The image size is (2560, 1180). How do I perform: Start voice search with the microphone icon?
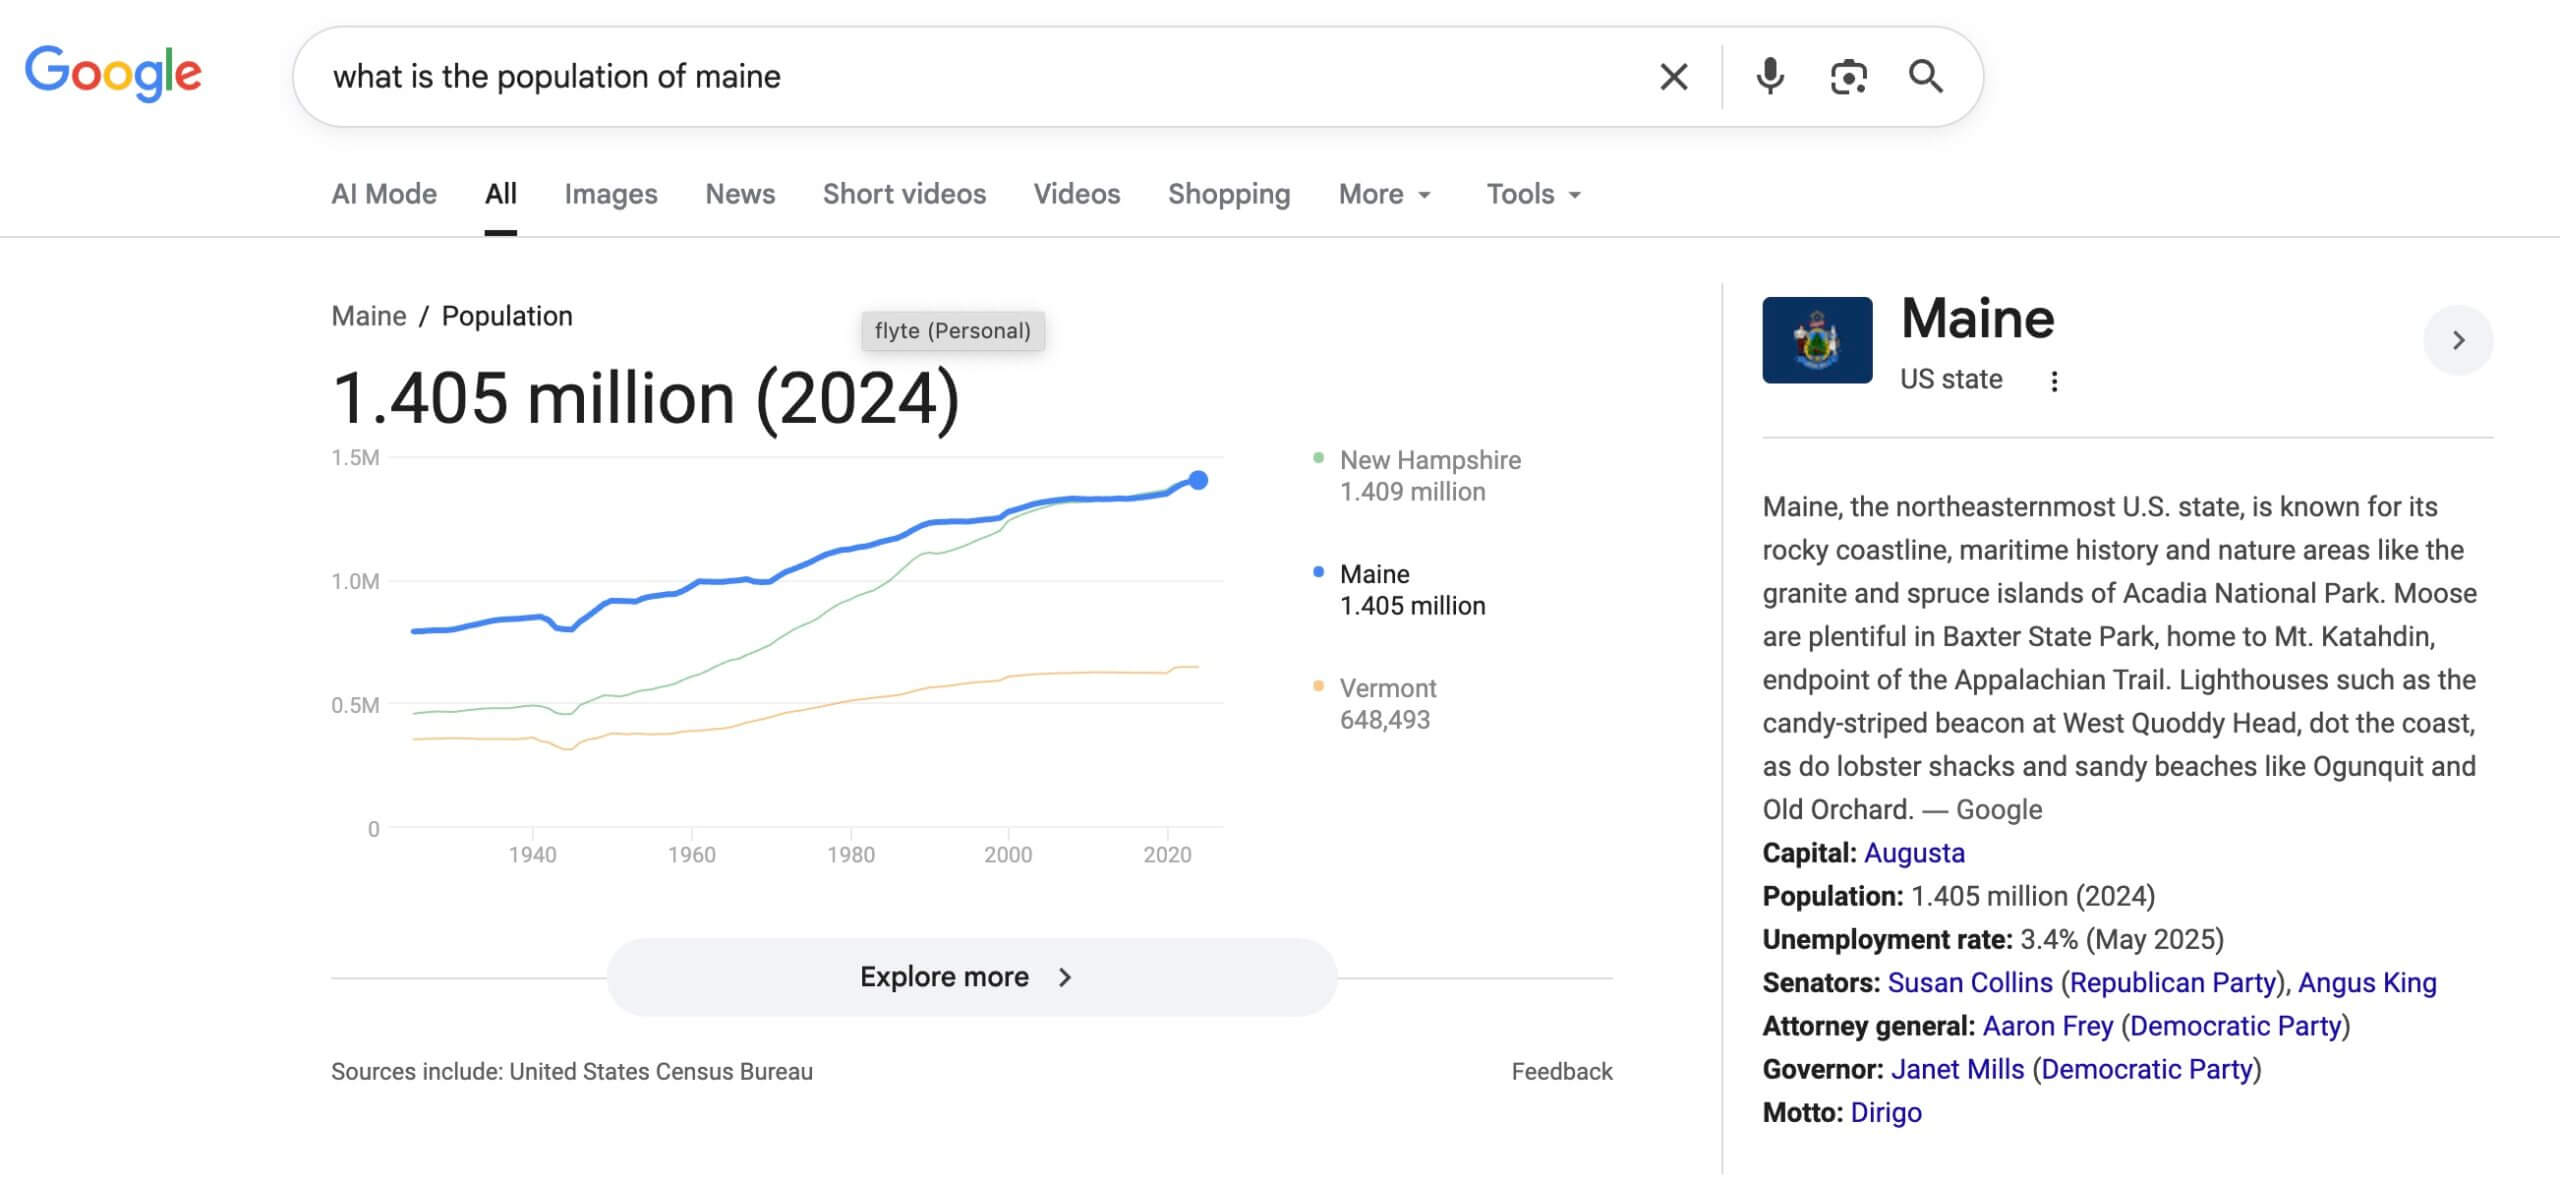[1770, 77]
